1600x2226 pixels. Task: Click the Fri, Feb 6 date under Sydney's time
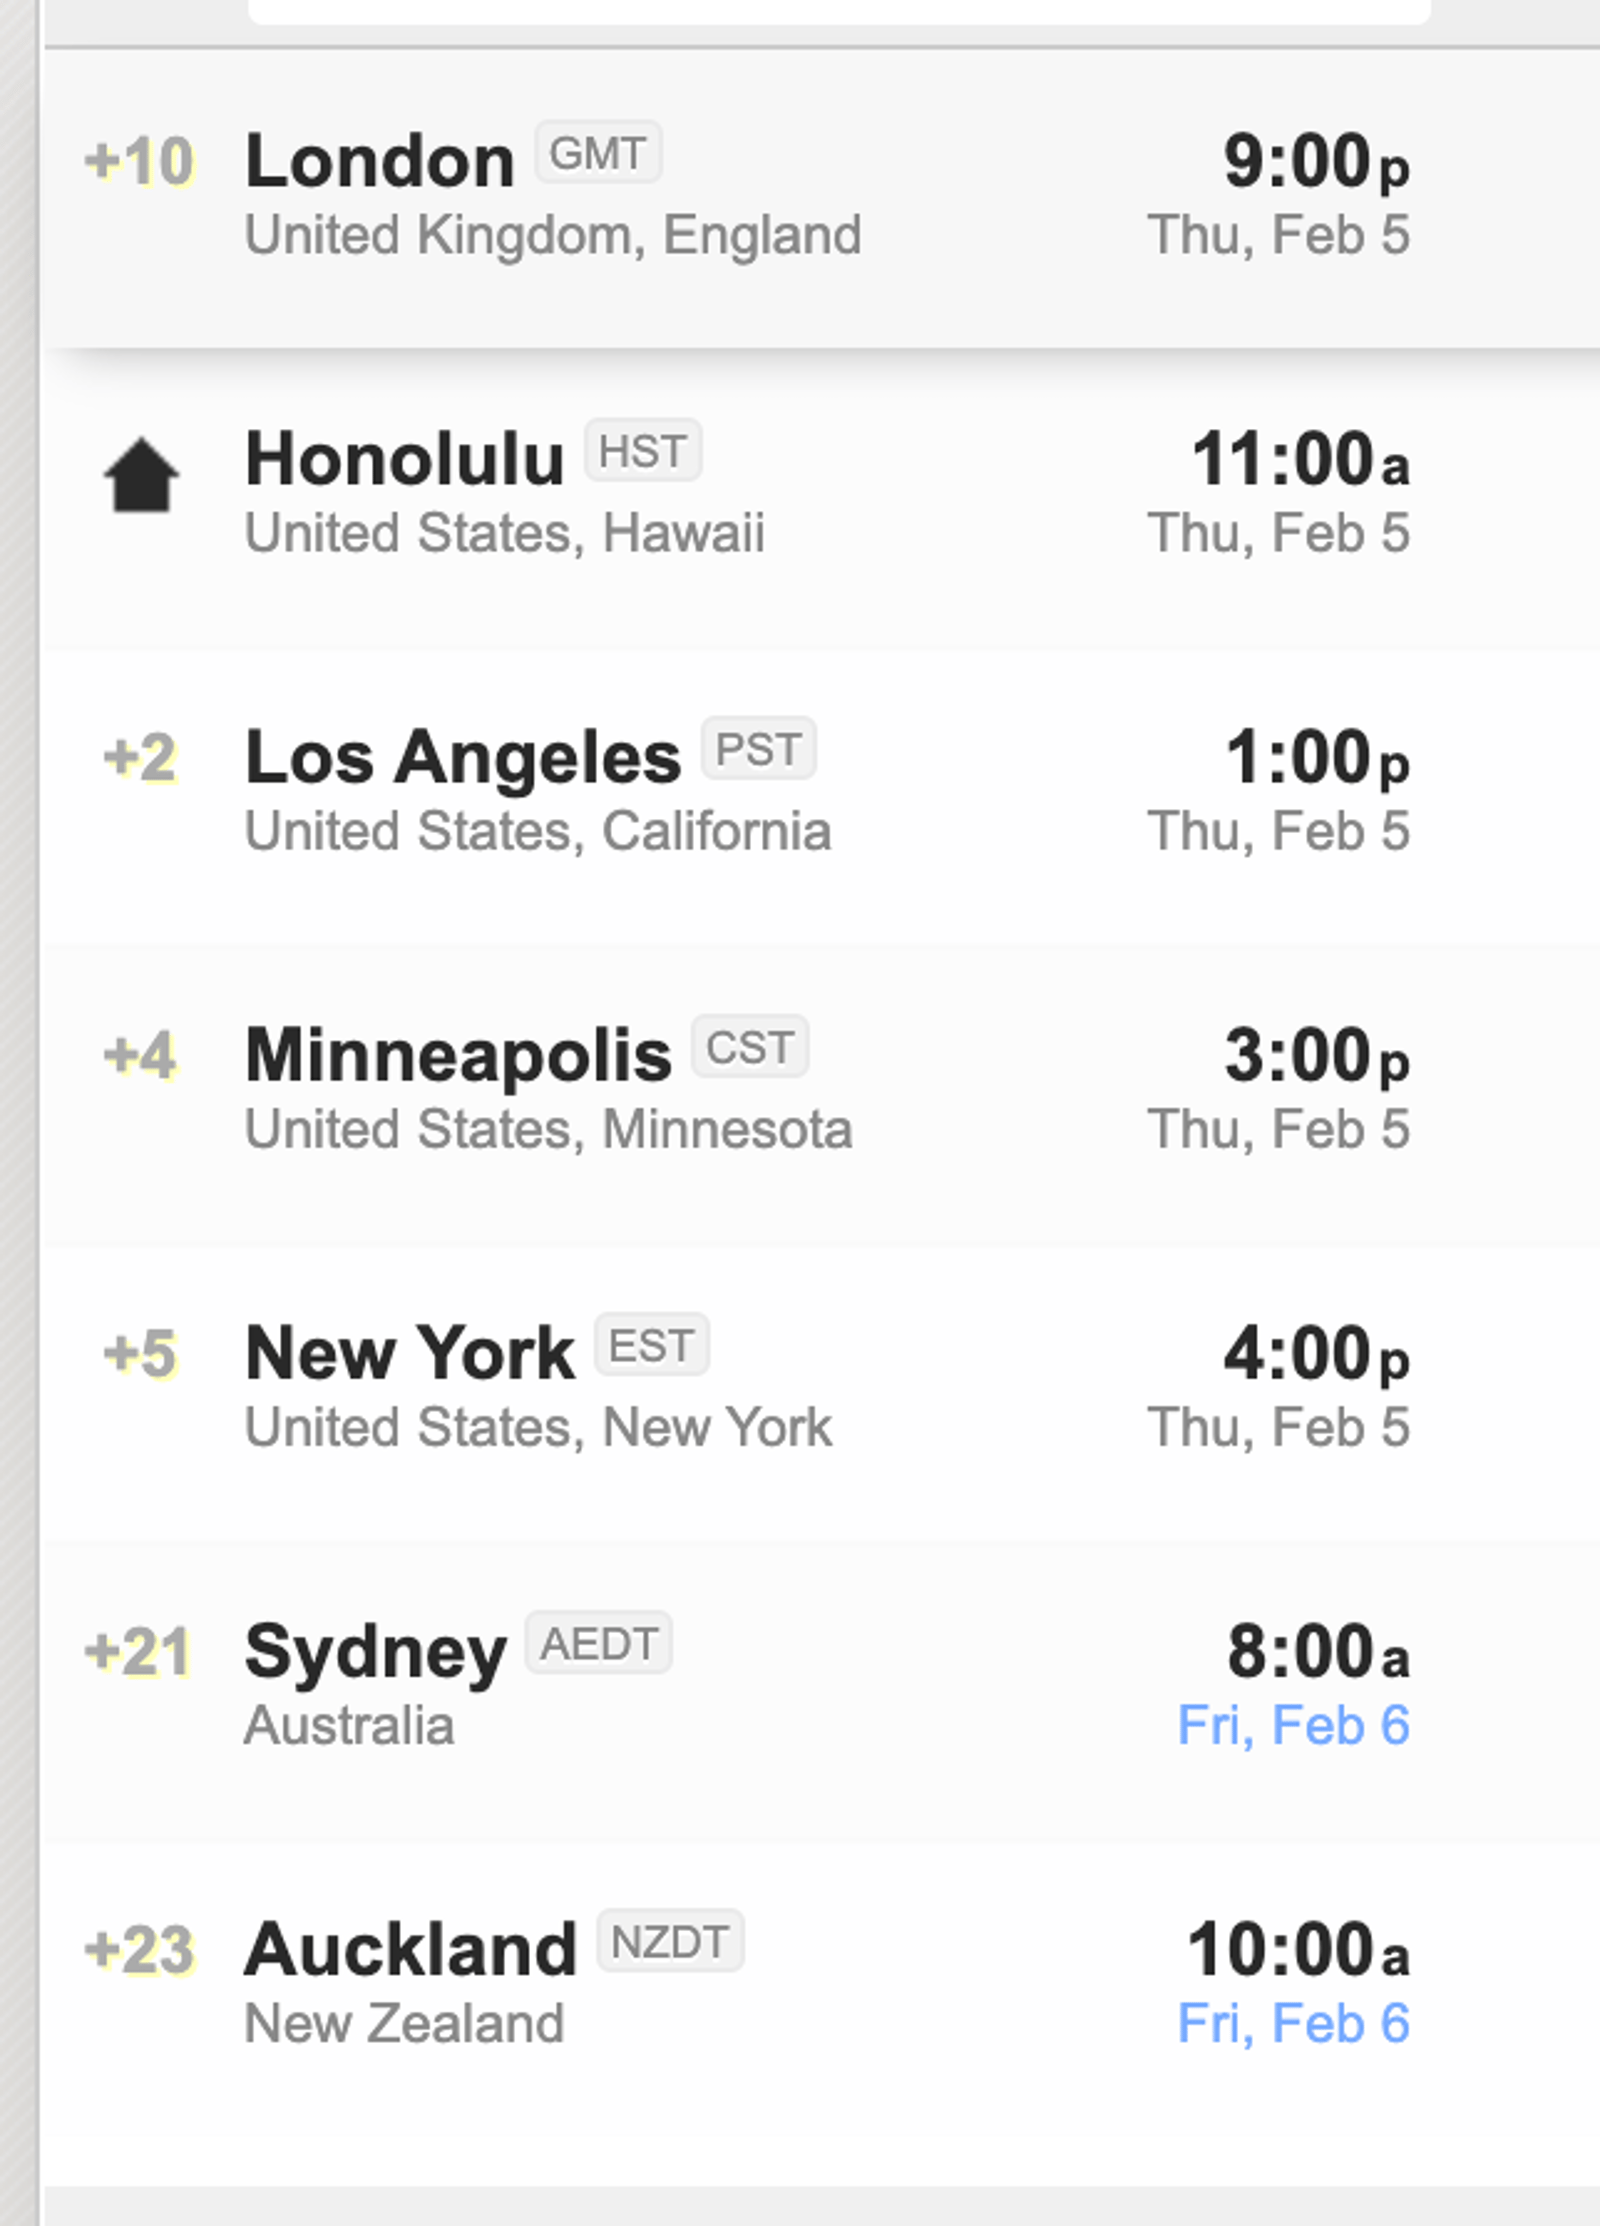[1293, 1725]
